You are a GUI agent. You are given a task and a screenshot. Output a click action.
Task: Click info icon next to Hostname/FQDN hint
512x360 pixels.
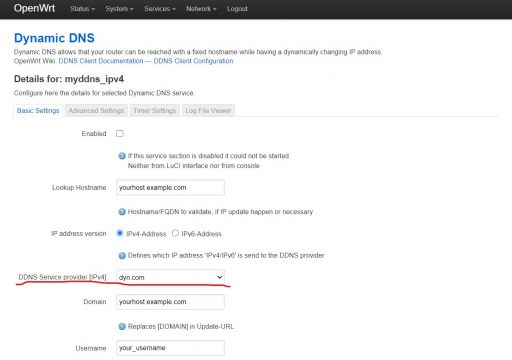[x=122, y=212]
